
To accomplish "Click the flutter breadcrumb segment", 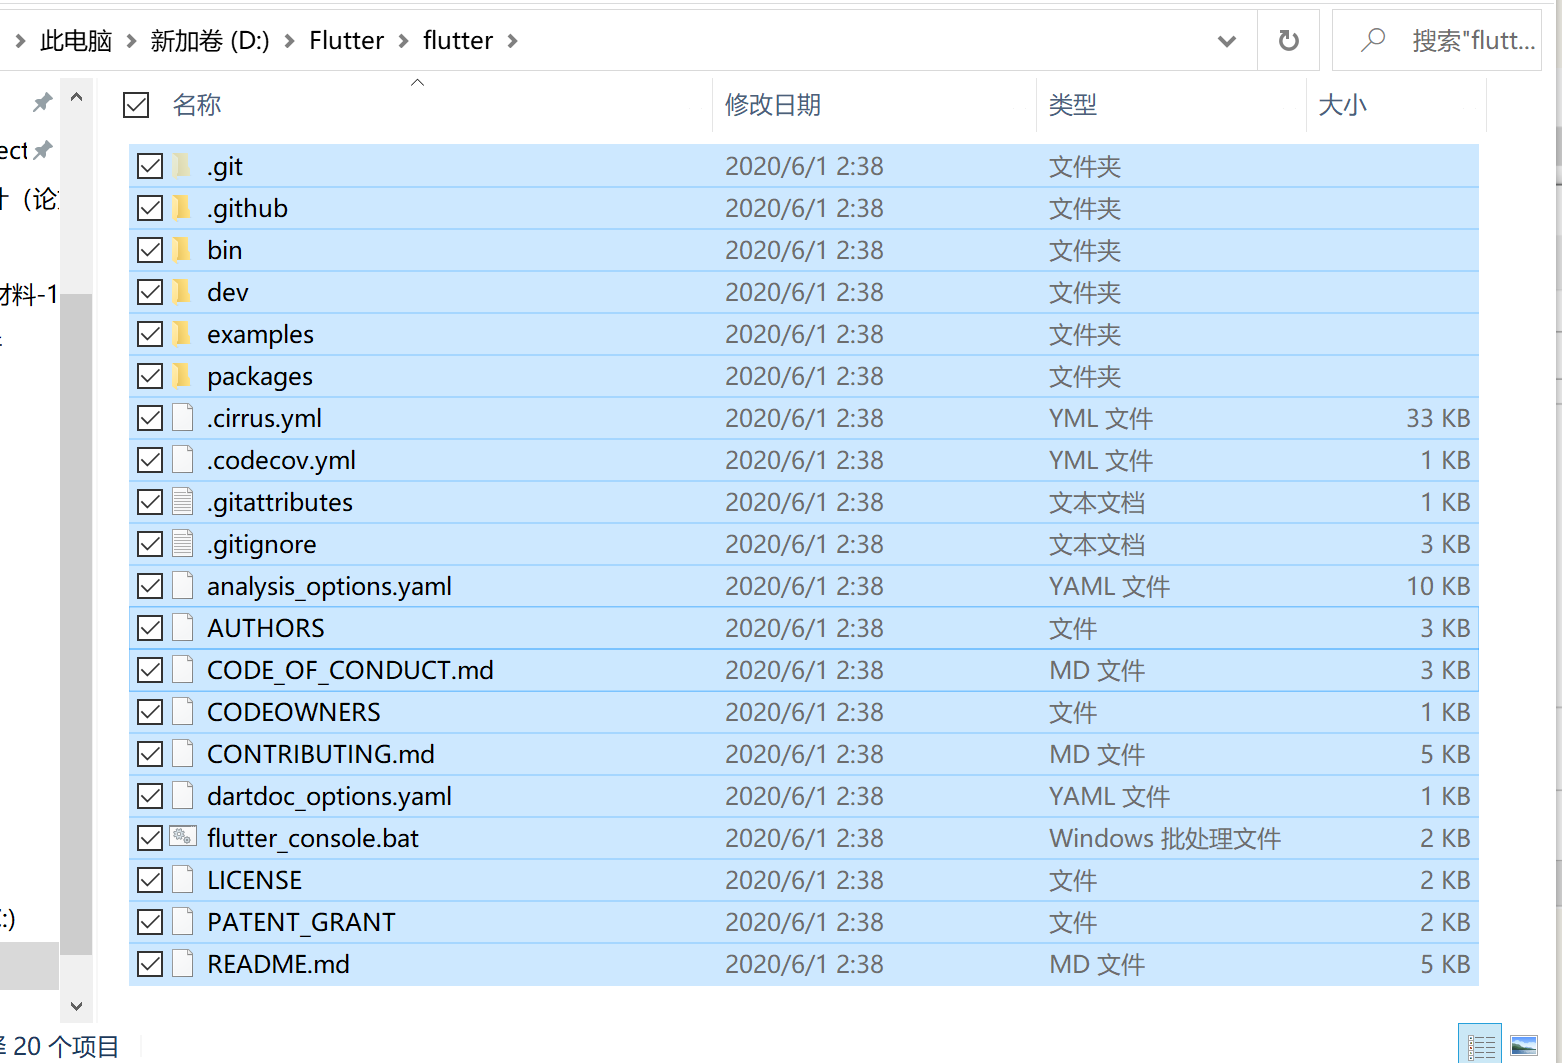I will click(x=458, y=41).
